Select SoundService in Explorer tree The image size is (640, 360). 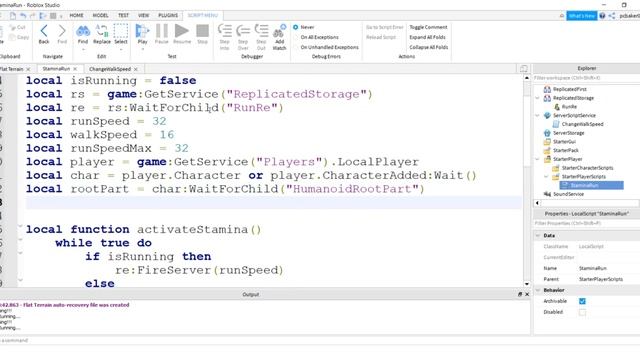(x=568, y=194)
